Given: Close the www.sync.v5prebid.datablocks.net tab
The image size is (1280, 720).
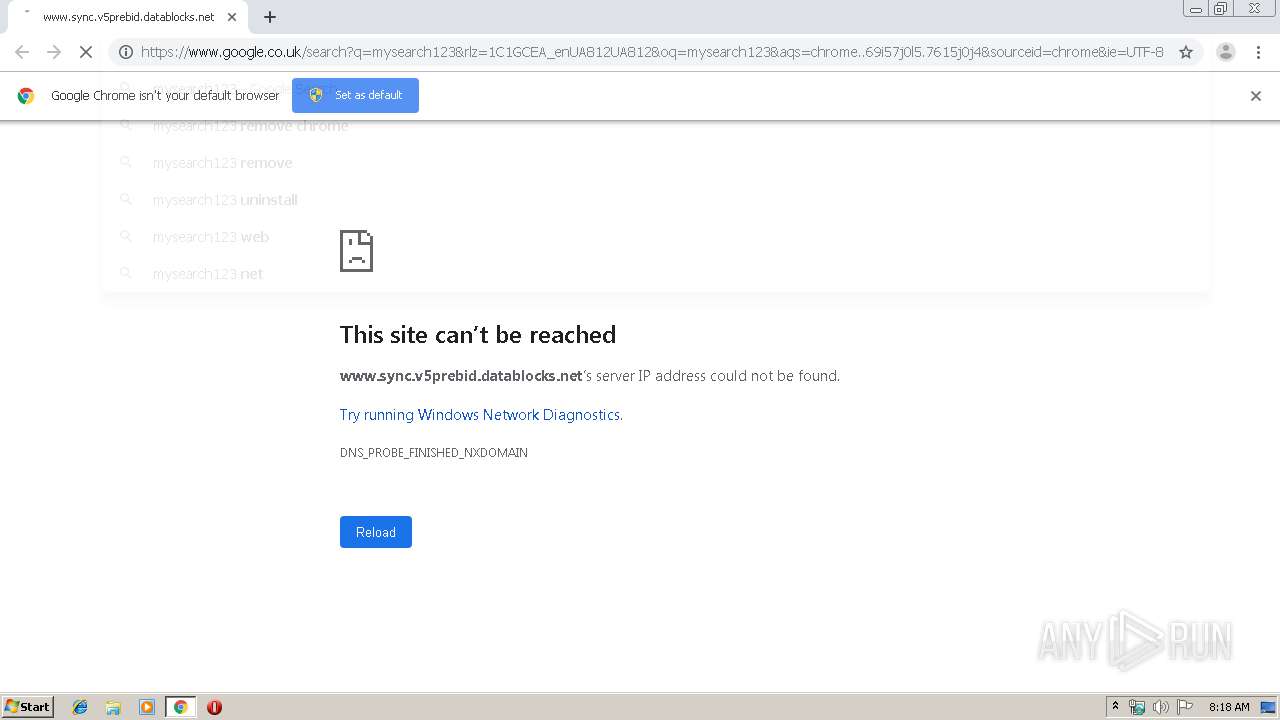Looking at the screenshot, I should point(232,17).
